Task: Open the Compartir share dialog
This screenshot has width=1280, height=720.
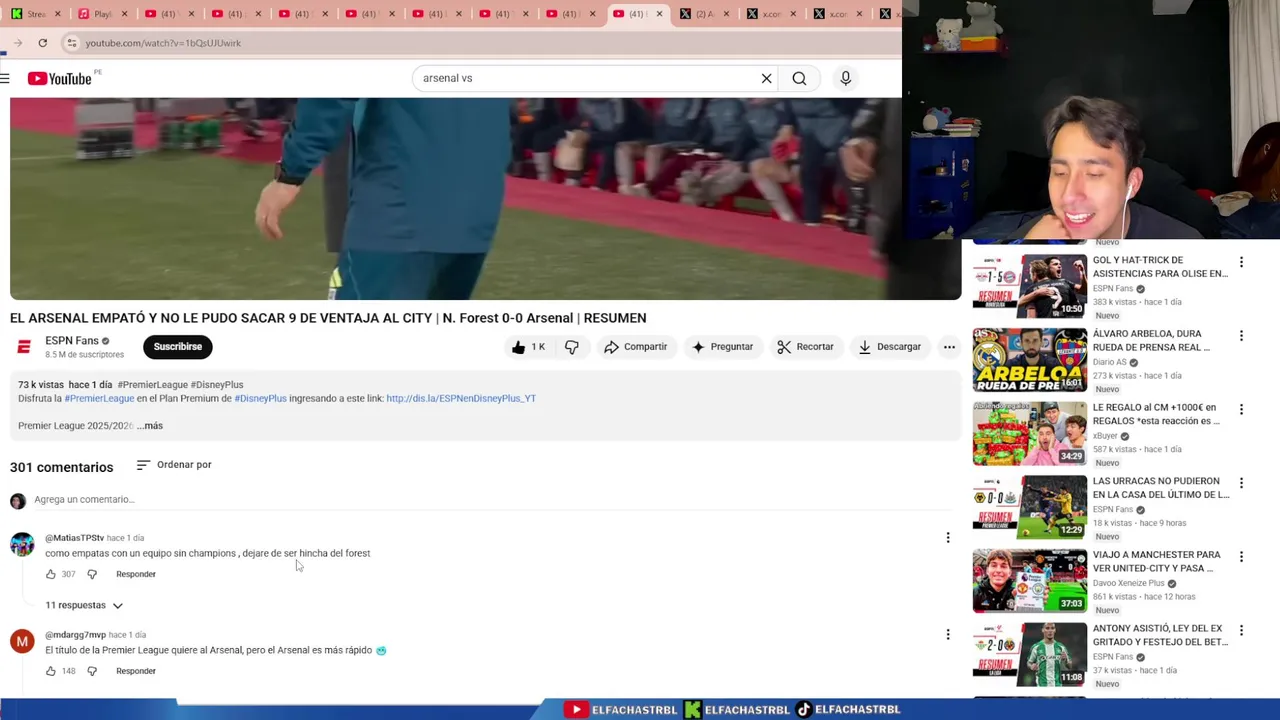Action: 636,347
